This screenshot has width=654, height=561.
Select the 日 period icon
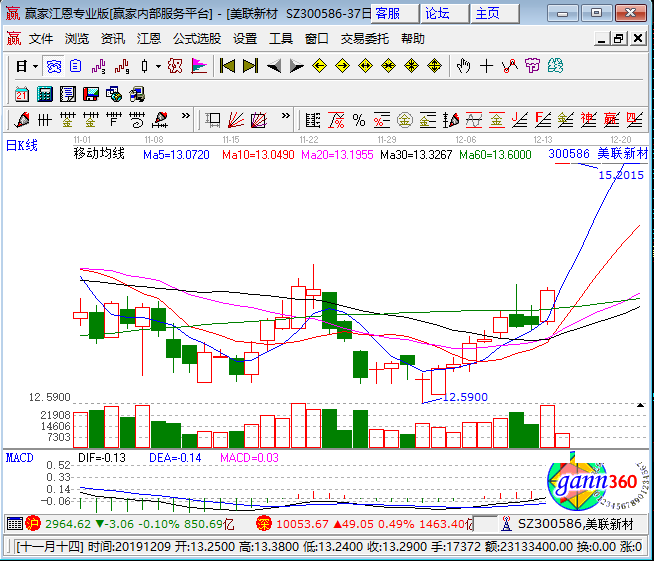point(22,66)
